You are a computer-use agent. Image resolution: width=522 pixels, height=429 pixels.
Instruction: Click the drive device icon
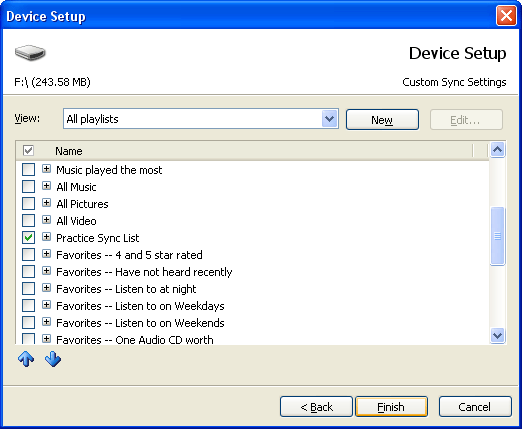click(x=30, y=53)
